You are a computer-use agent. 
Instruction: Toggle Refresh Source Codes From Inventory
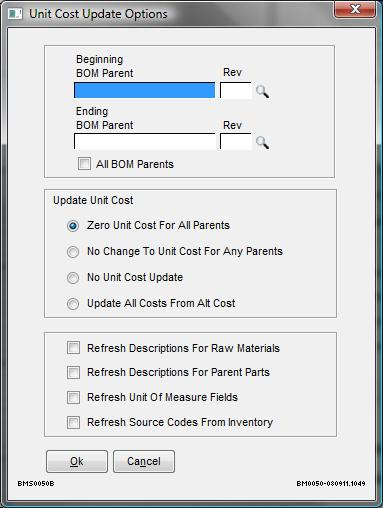click(x=73, y=422)
